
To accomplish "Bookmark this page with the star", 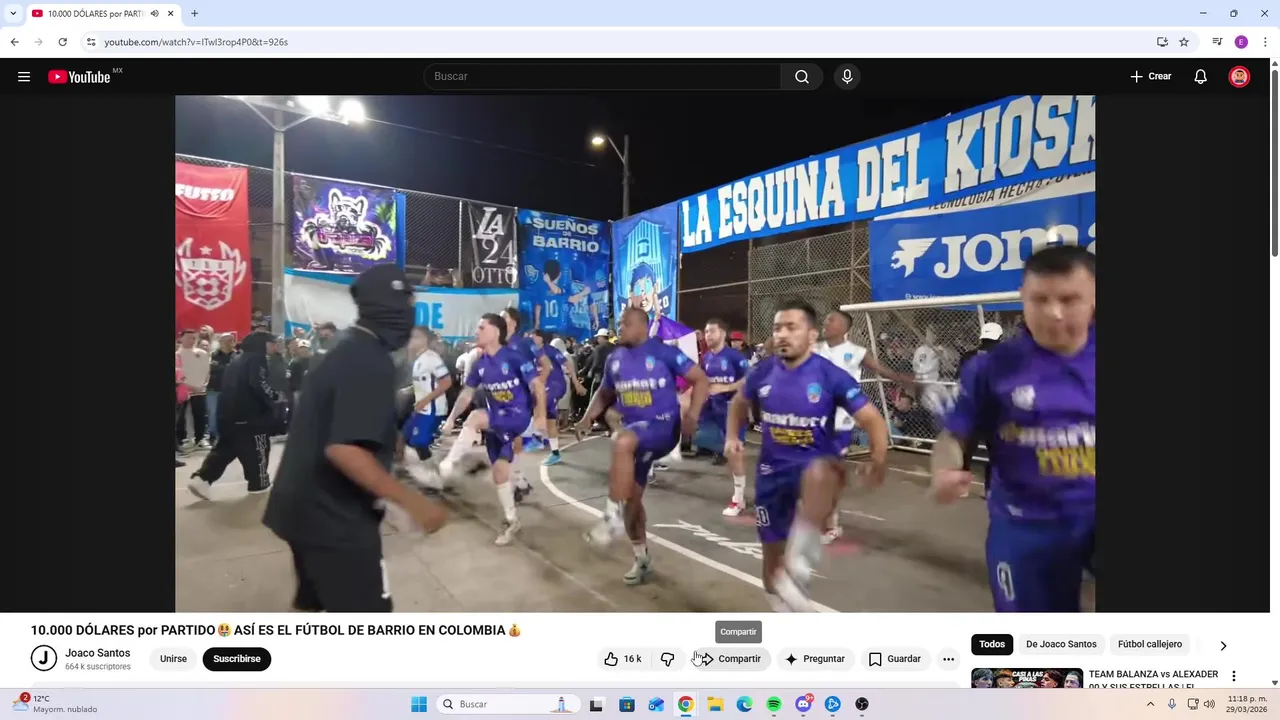I will tap(1184, 42).
